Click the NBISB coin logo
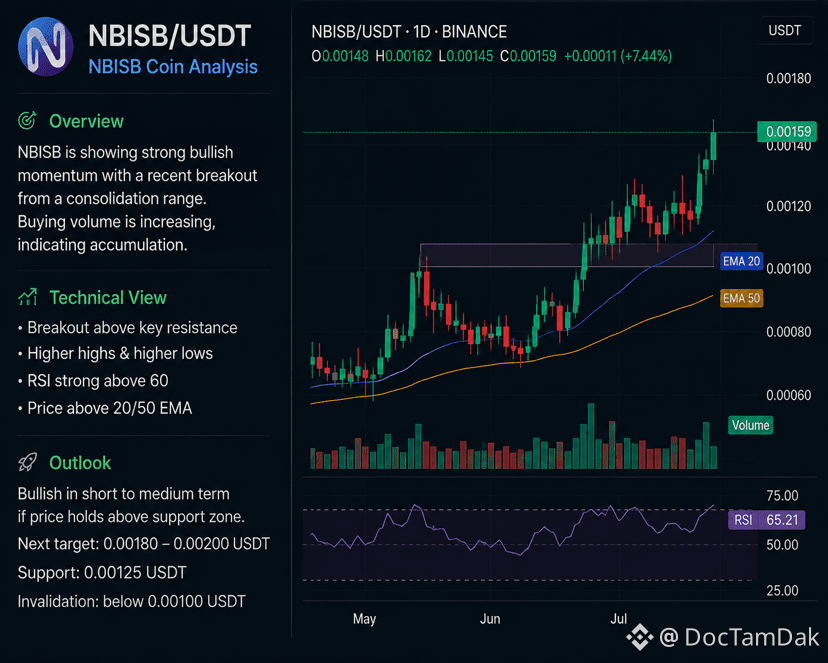This screenshot has height=663, width=828. (x=45, y=46)
